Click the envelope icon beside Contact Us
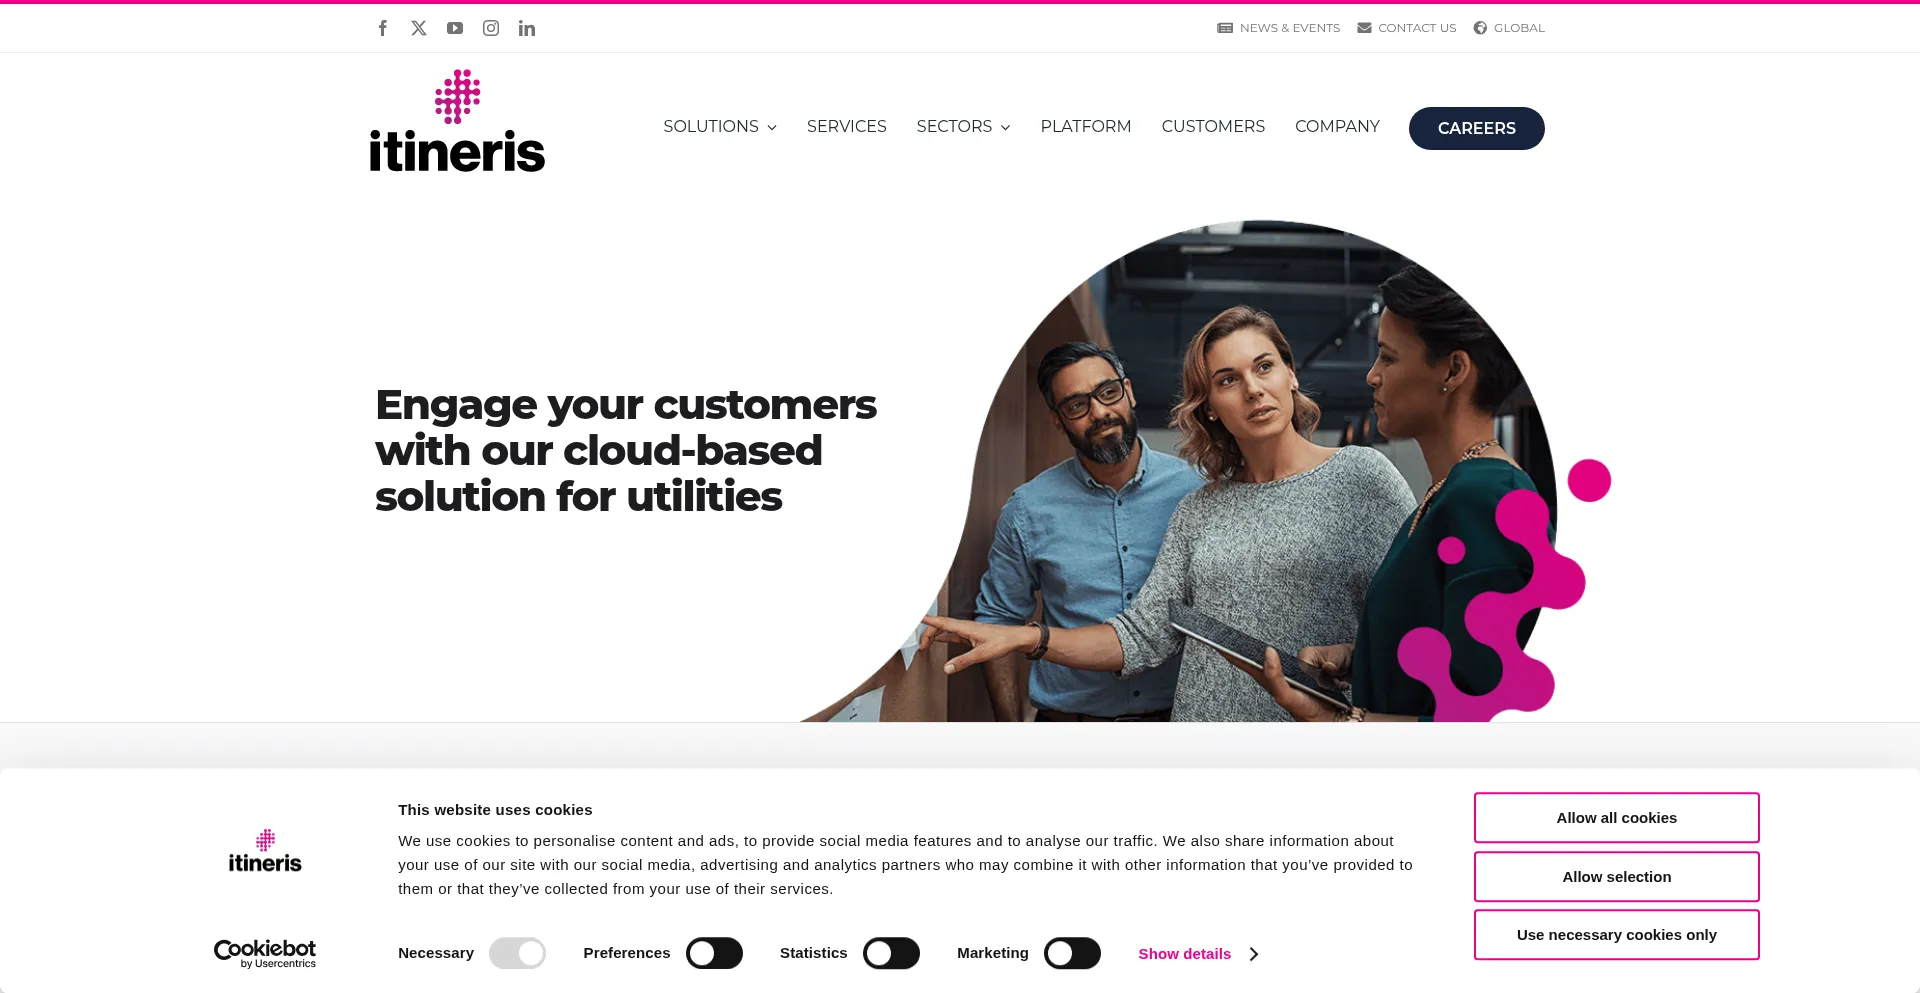 pyautogui.click(x=1364, y=28)
